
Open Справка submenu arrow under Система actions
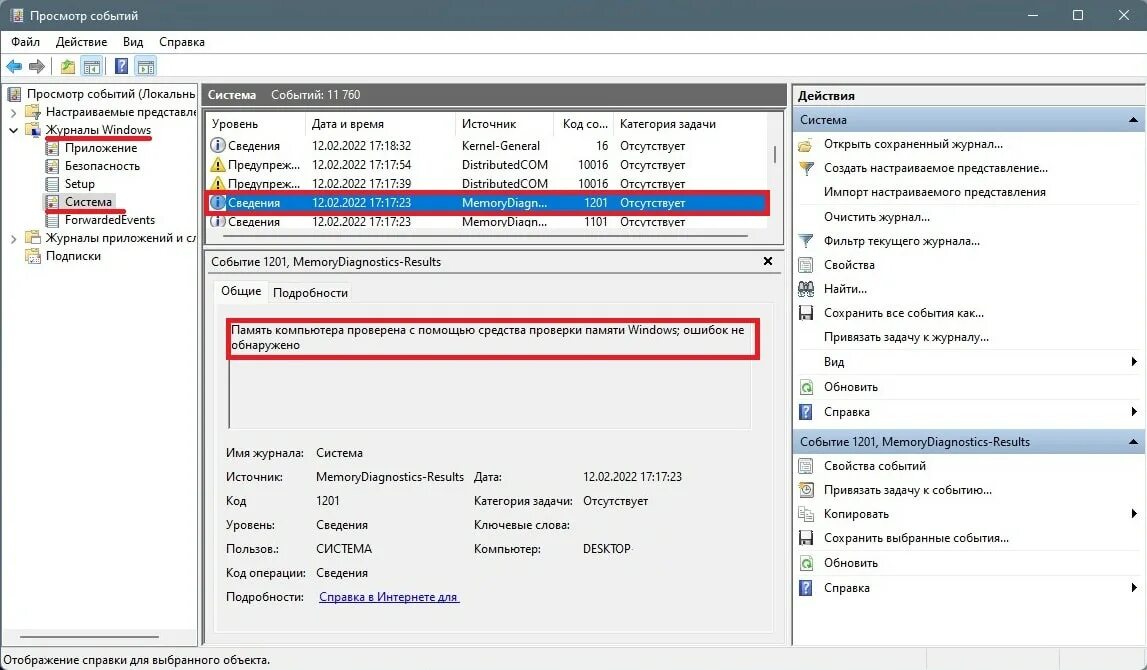click(1134, 412)
